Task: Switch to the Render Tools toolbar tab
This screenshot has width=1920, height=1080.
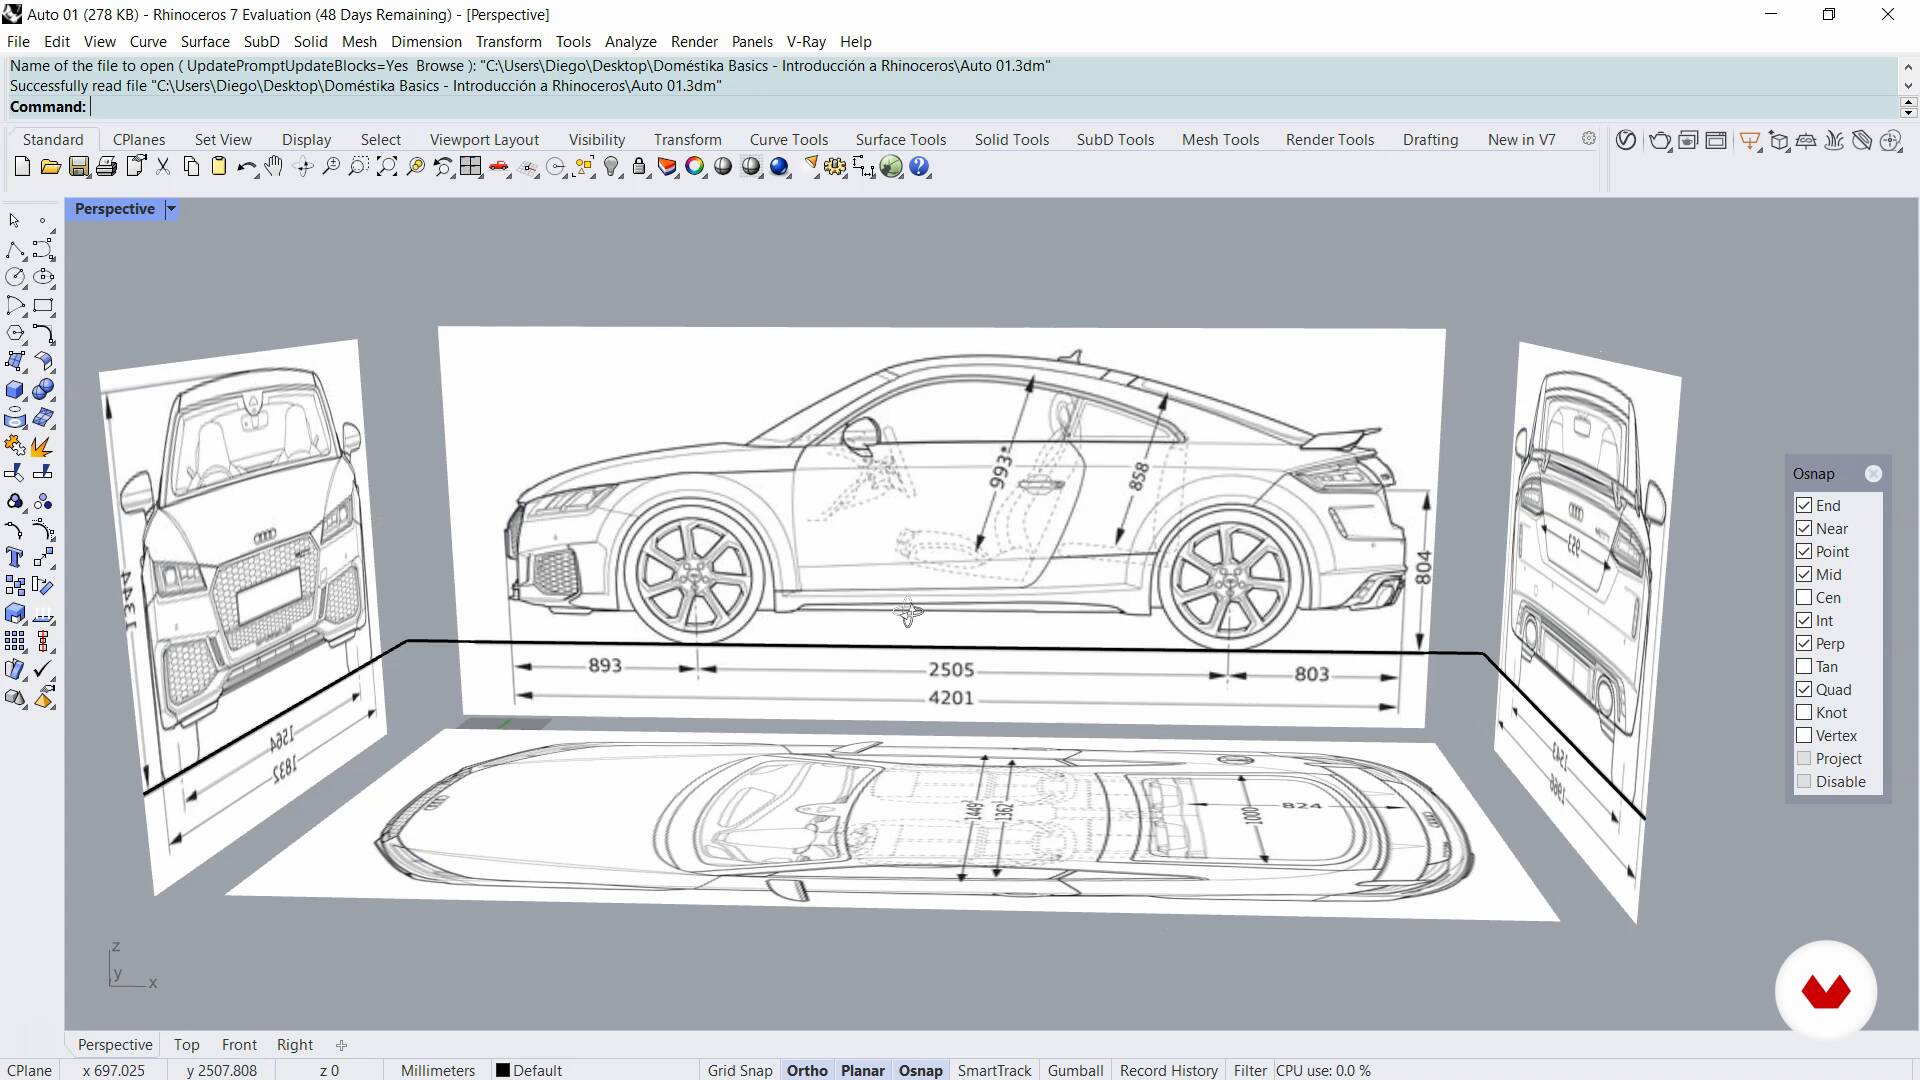Action: 1330,140
